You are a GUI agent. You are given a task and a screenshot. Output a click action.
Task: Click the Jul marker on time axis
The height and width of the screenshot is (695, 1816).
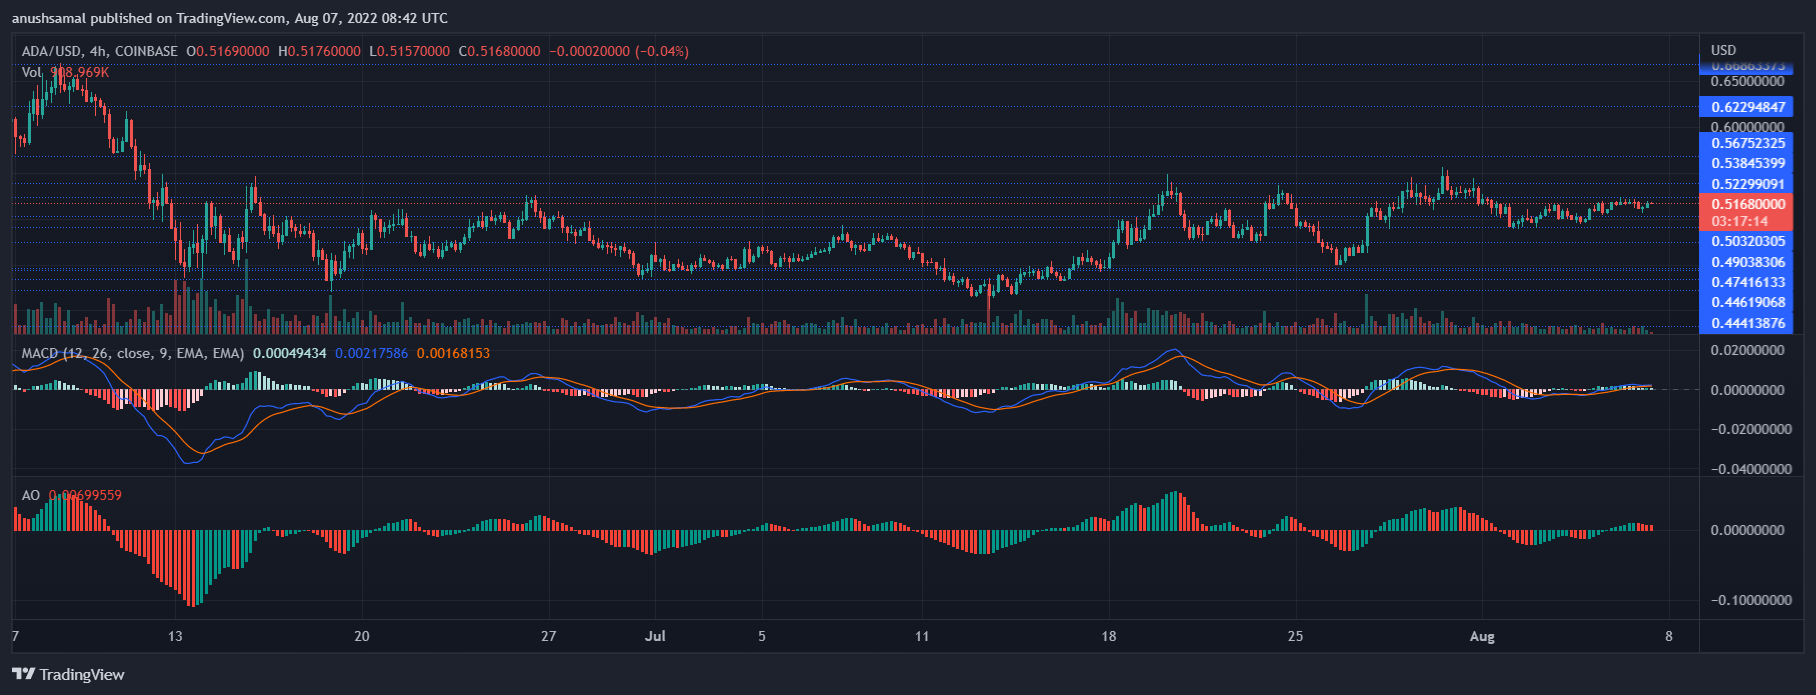coord(655,636)
